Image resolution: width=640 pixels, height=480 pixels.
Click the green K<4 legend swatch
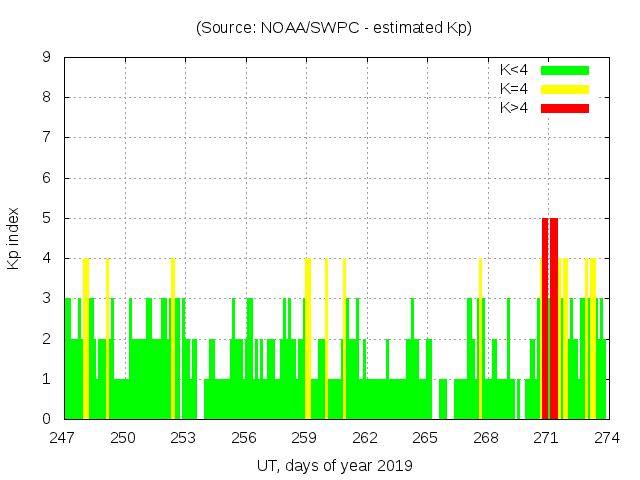point(565,70)
